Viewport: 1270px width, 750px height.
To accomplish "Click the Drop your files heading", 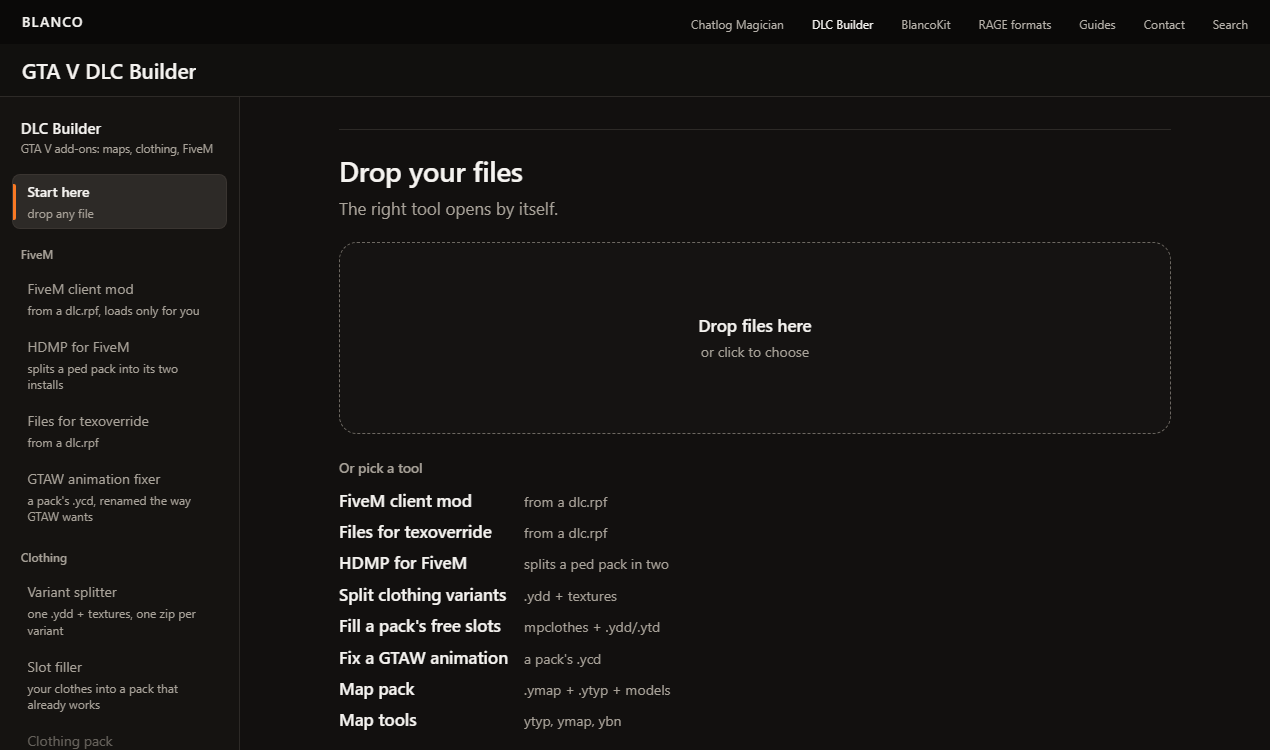I will pos(431,173).
